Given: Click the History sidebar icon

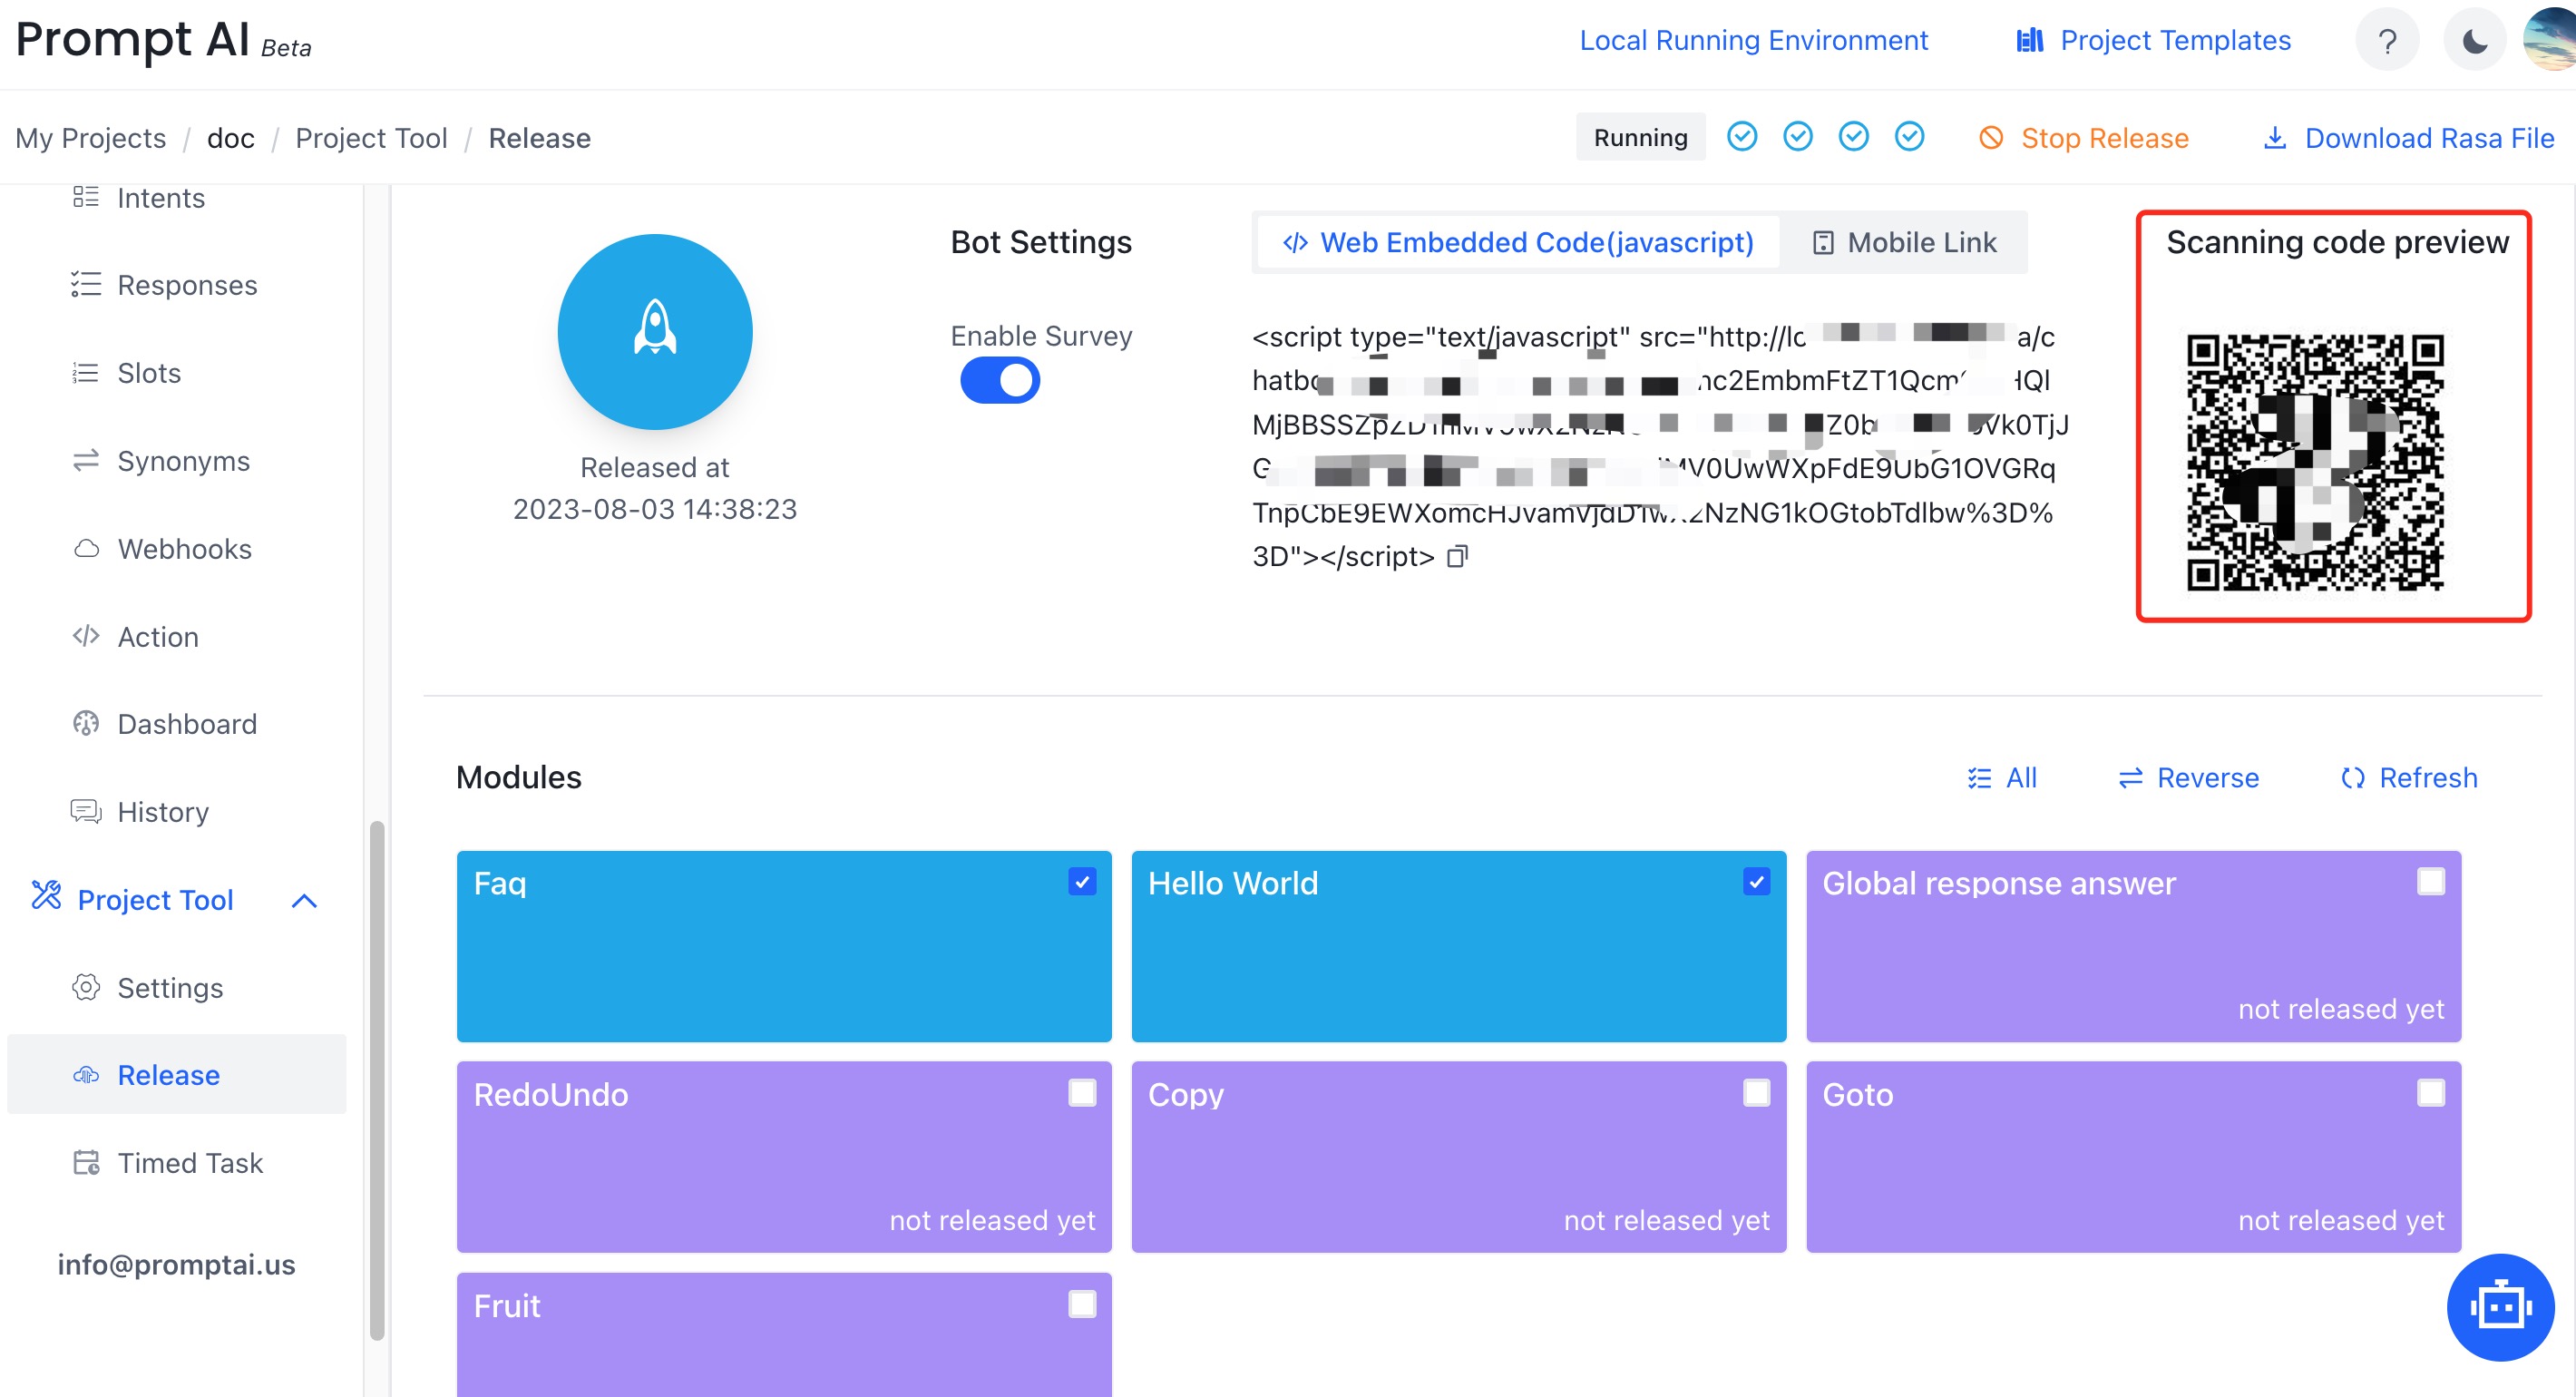Looking at the screenshot, I should [x=84, y=810].
